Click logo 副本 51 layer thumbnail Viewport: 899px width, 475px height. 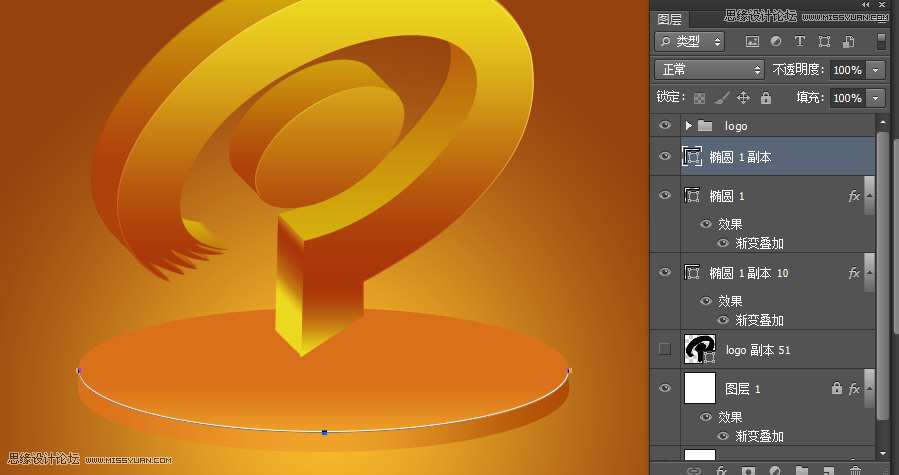tap(700, 349)
